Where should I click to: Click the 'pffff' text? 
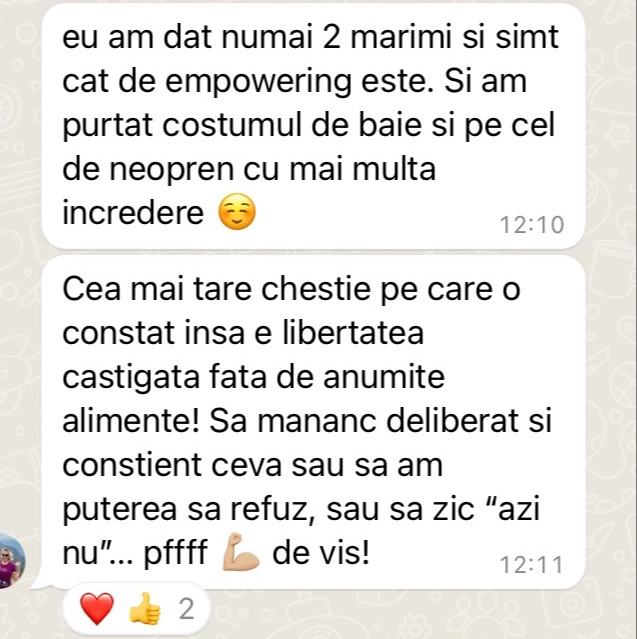pyautogui.click(x=176, y=553)
